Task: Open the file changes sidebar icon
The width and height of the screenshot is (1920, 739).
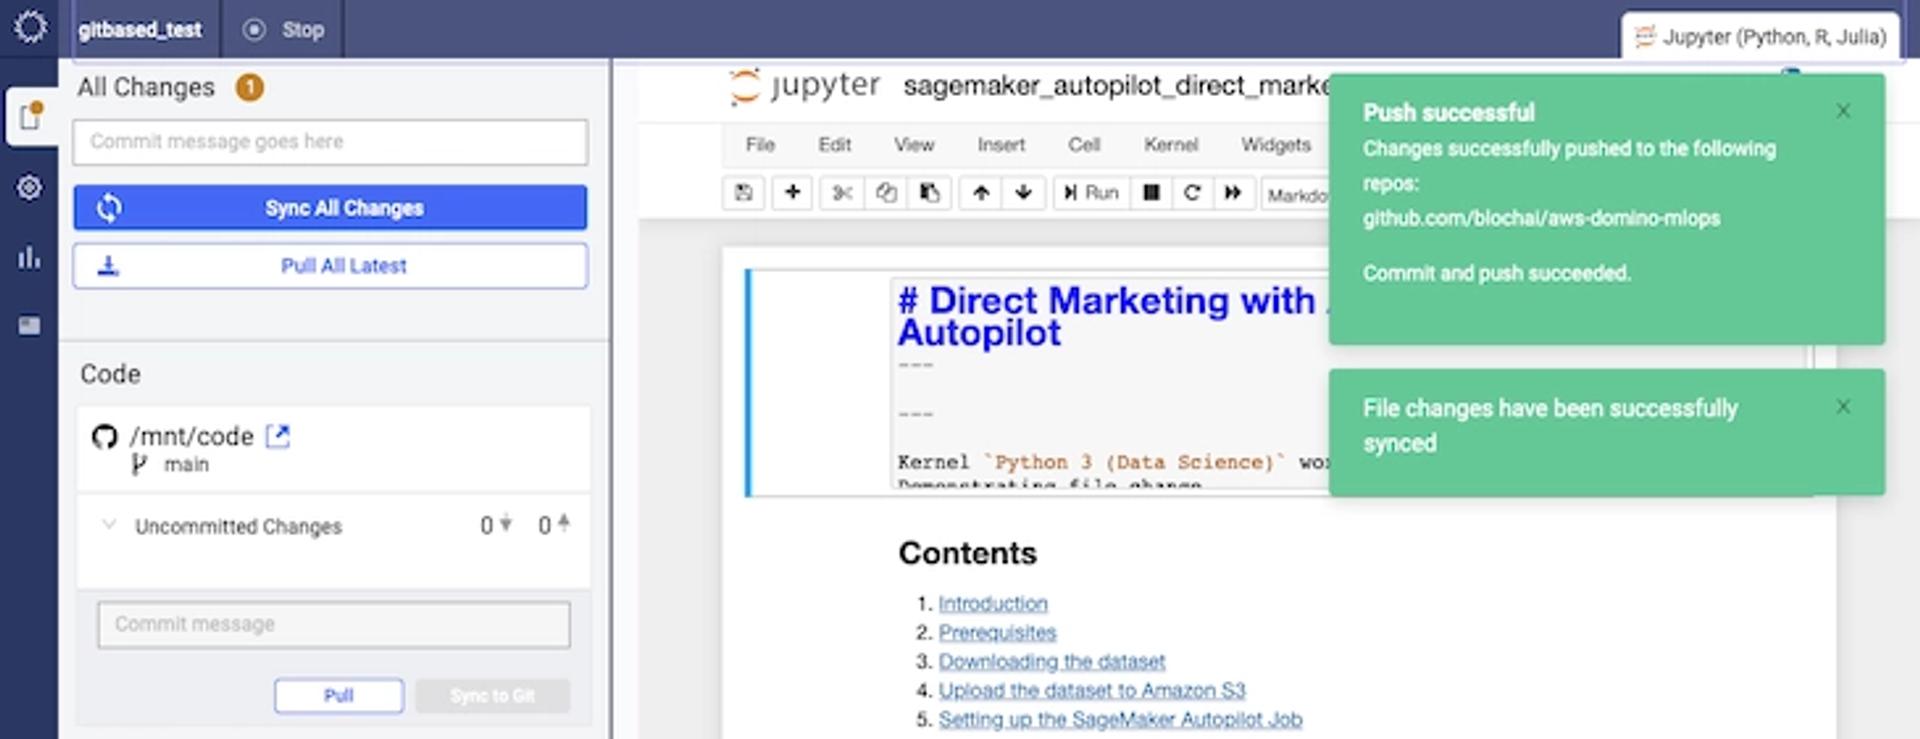Action: click(x=30, y=117)
